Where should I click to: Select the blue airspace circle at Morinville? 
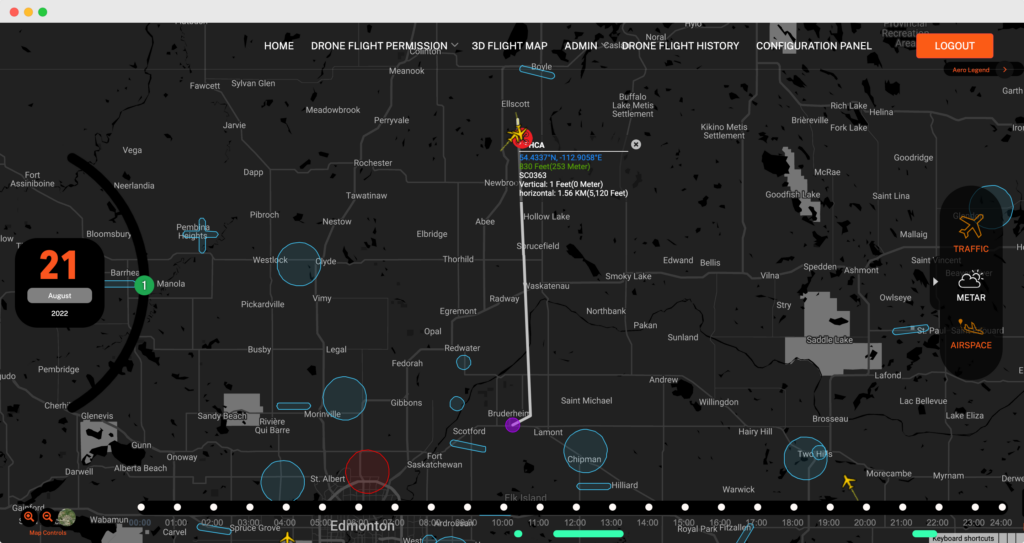(345, 399)
